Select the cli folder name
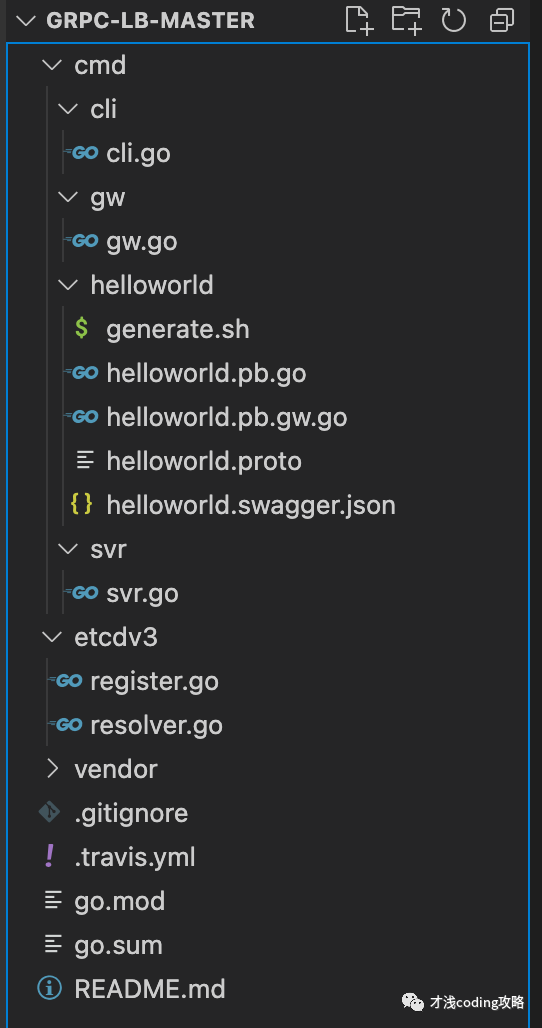 (x=104, y=109)
